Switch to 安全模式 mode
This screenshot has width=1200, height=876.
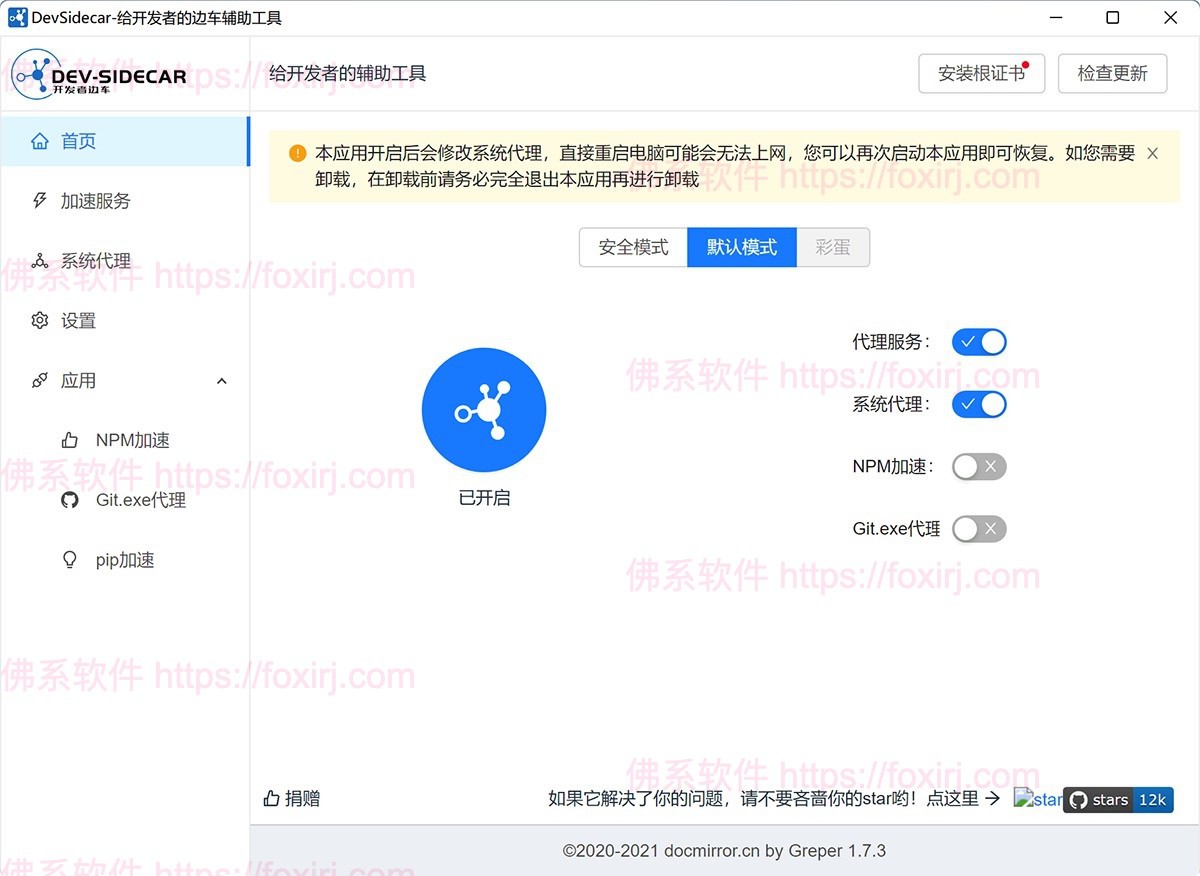click(x=633, y=247)
